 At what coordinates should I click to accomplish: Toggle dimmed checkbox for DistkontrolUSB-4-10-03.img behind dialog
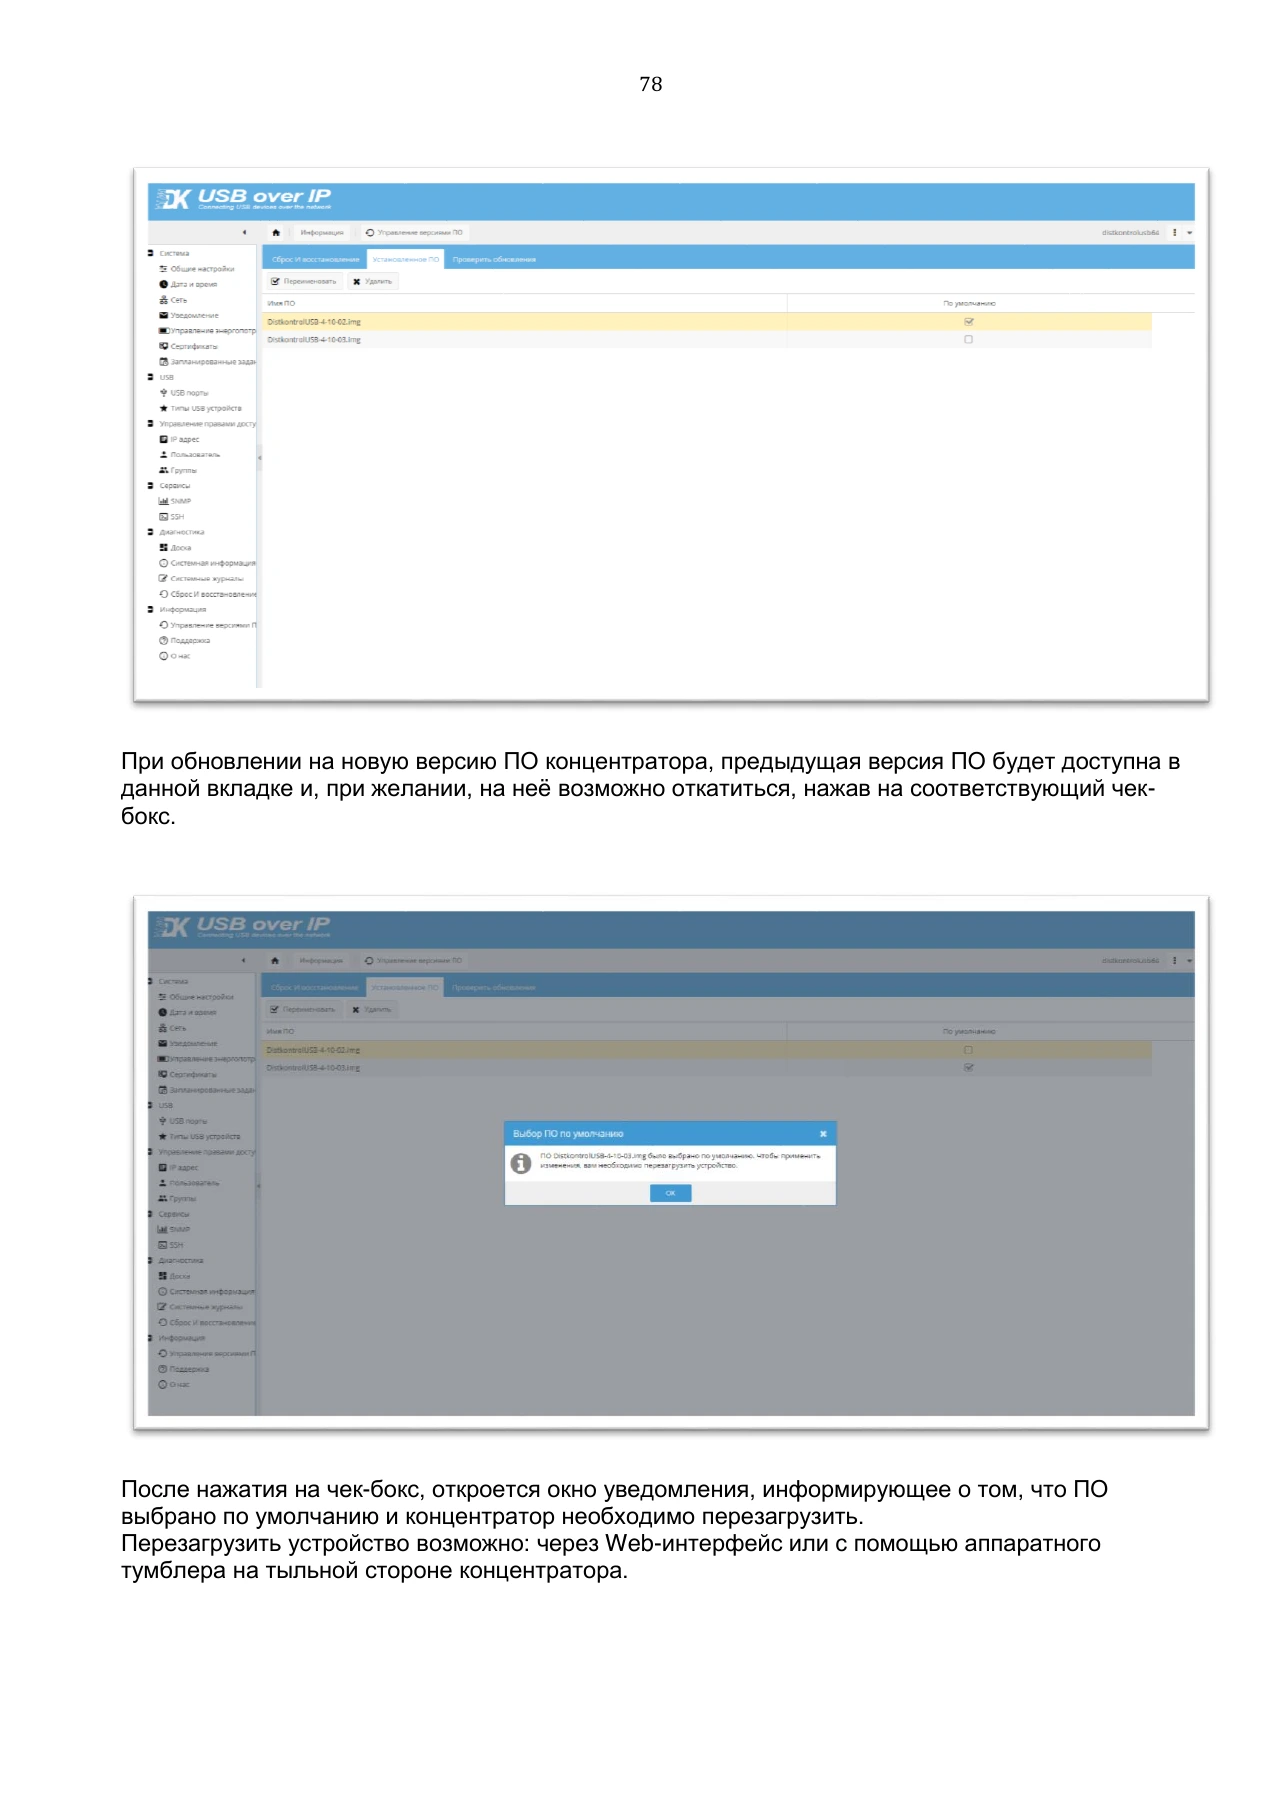pyautogui.click(x=968, y=1068)
